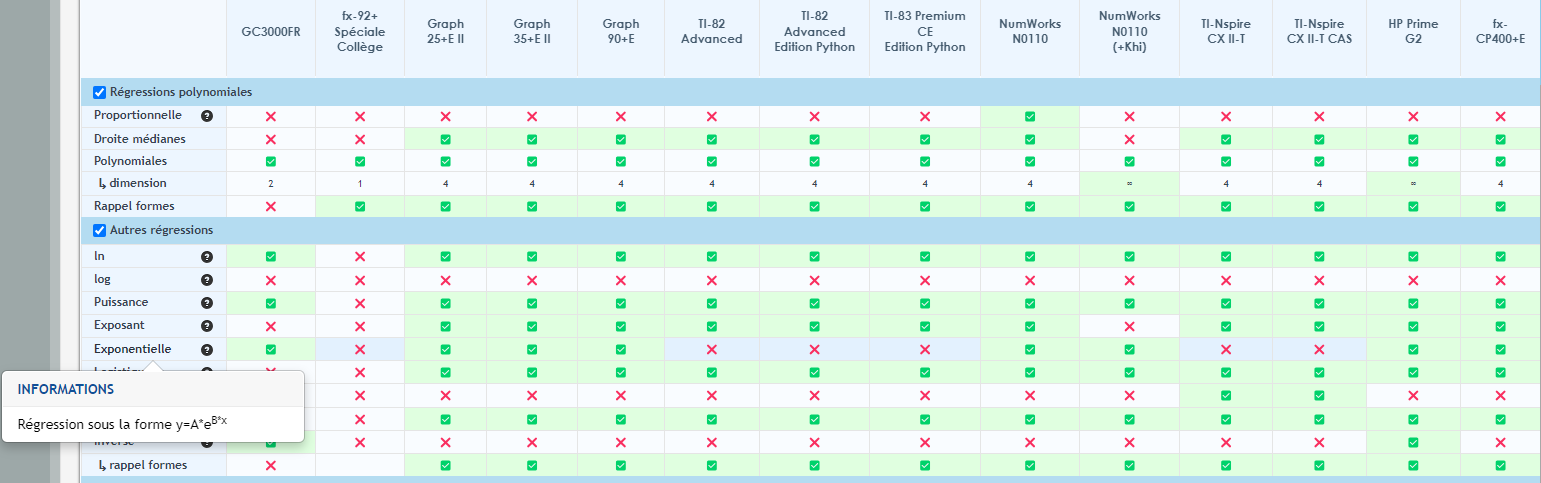The width and height of the screenshot is (1541, 483).
Task: Click Exponentielle cross for TI-Nspire CX II-T CAS
Action: coord(1319,350)
